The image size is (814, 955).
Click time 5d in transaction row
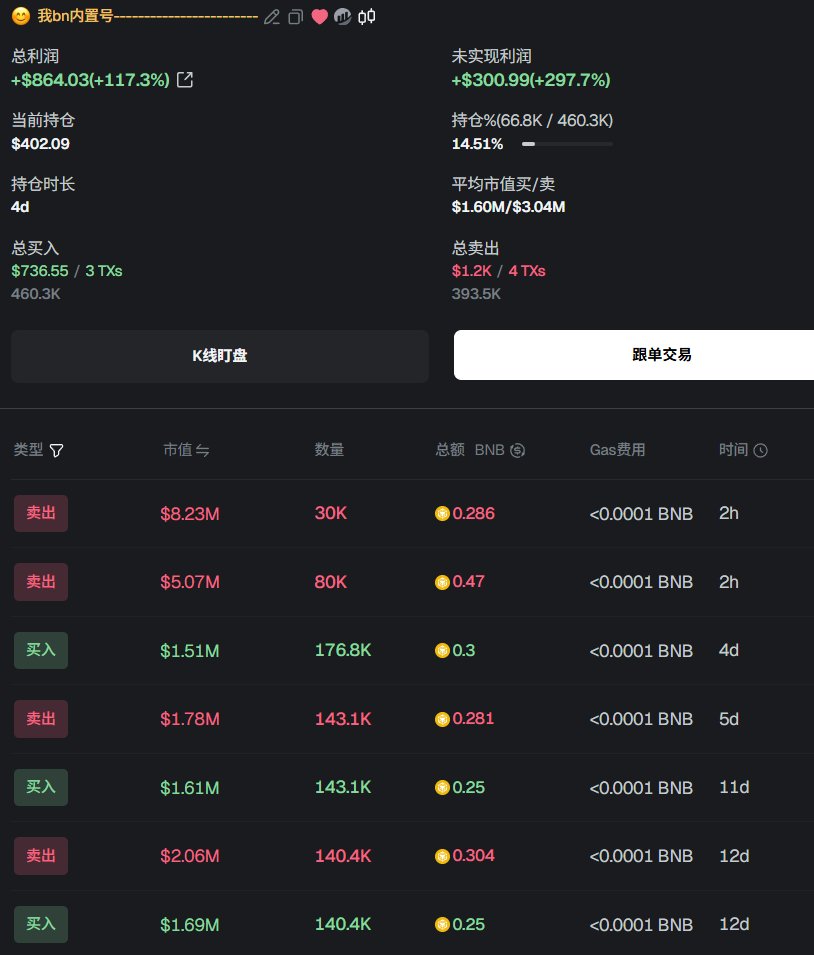point(729,719)
